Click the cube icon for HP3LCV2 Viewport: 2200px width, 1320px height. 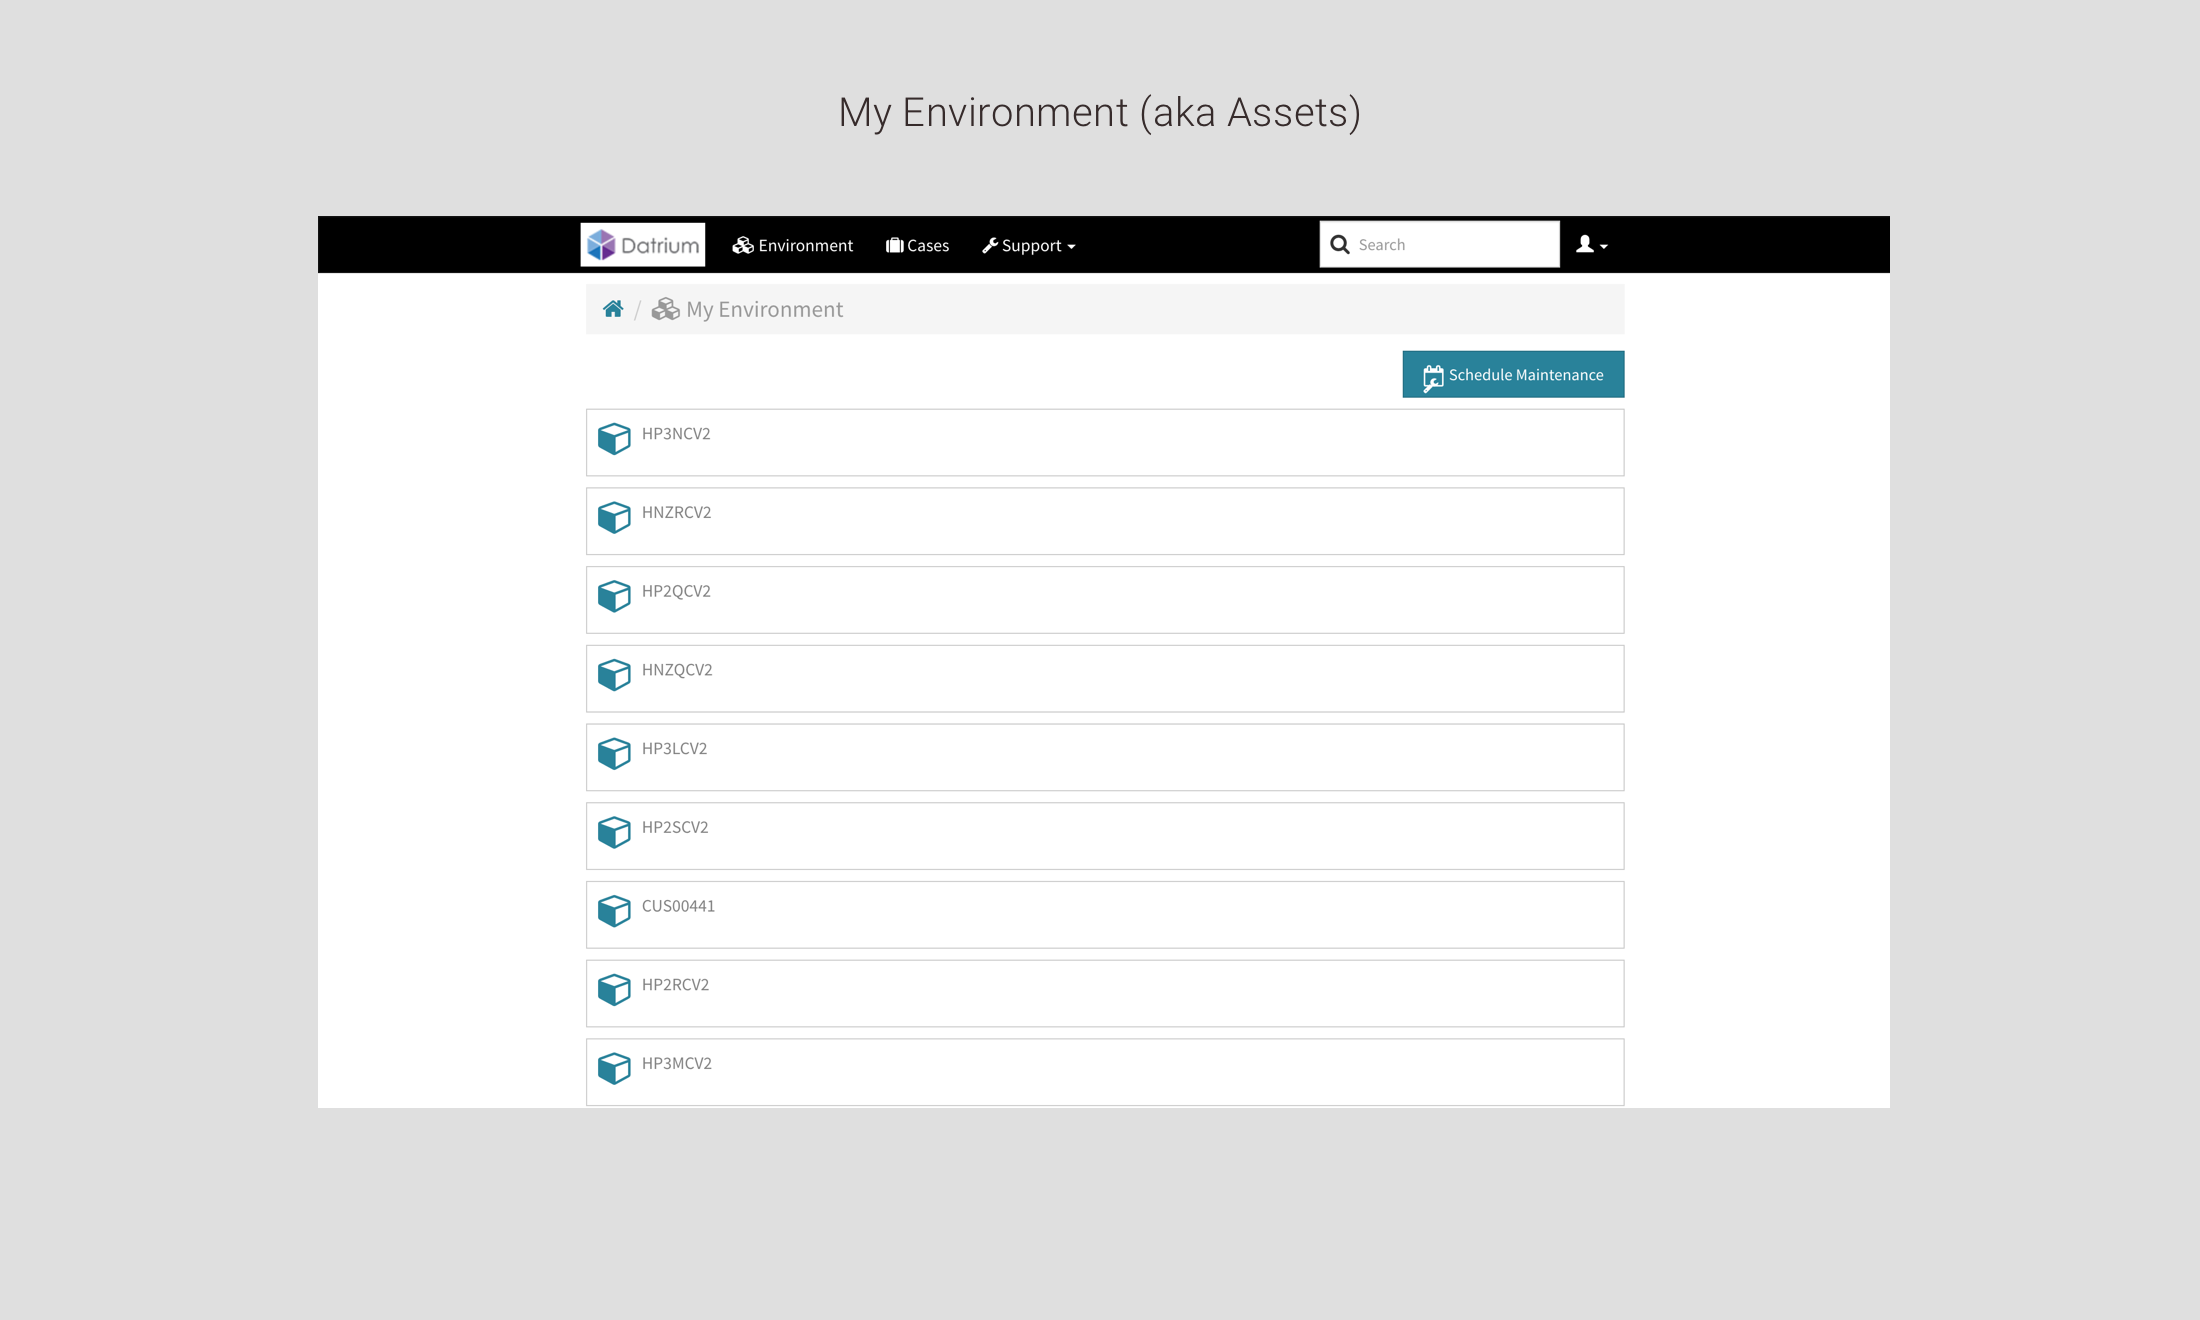(614, 753)
